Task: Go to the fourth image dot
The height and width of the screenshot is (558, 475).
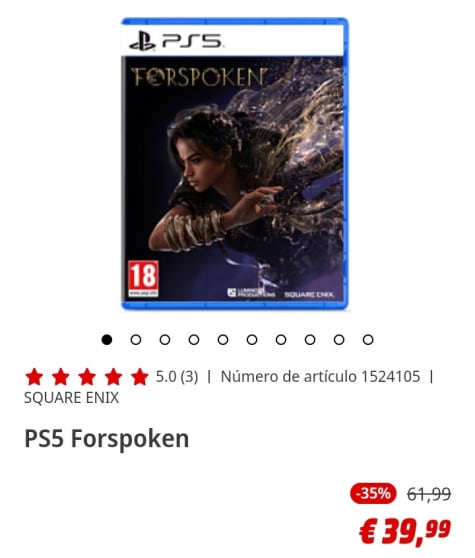Action: point(194,340)
